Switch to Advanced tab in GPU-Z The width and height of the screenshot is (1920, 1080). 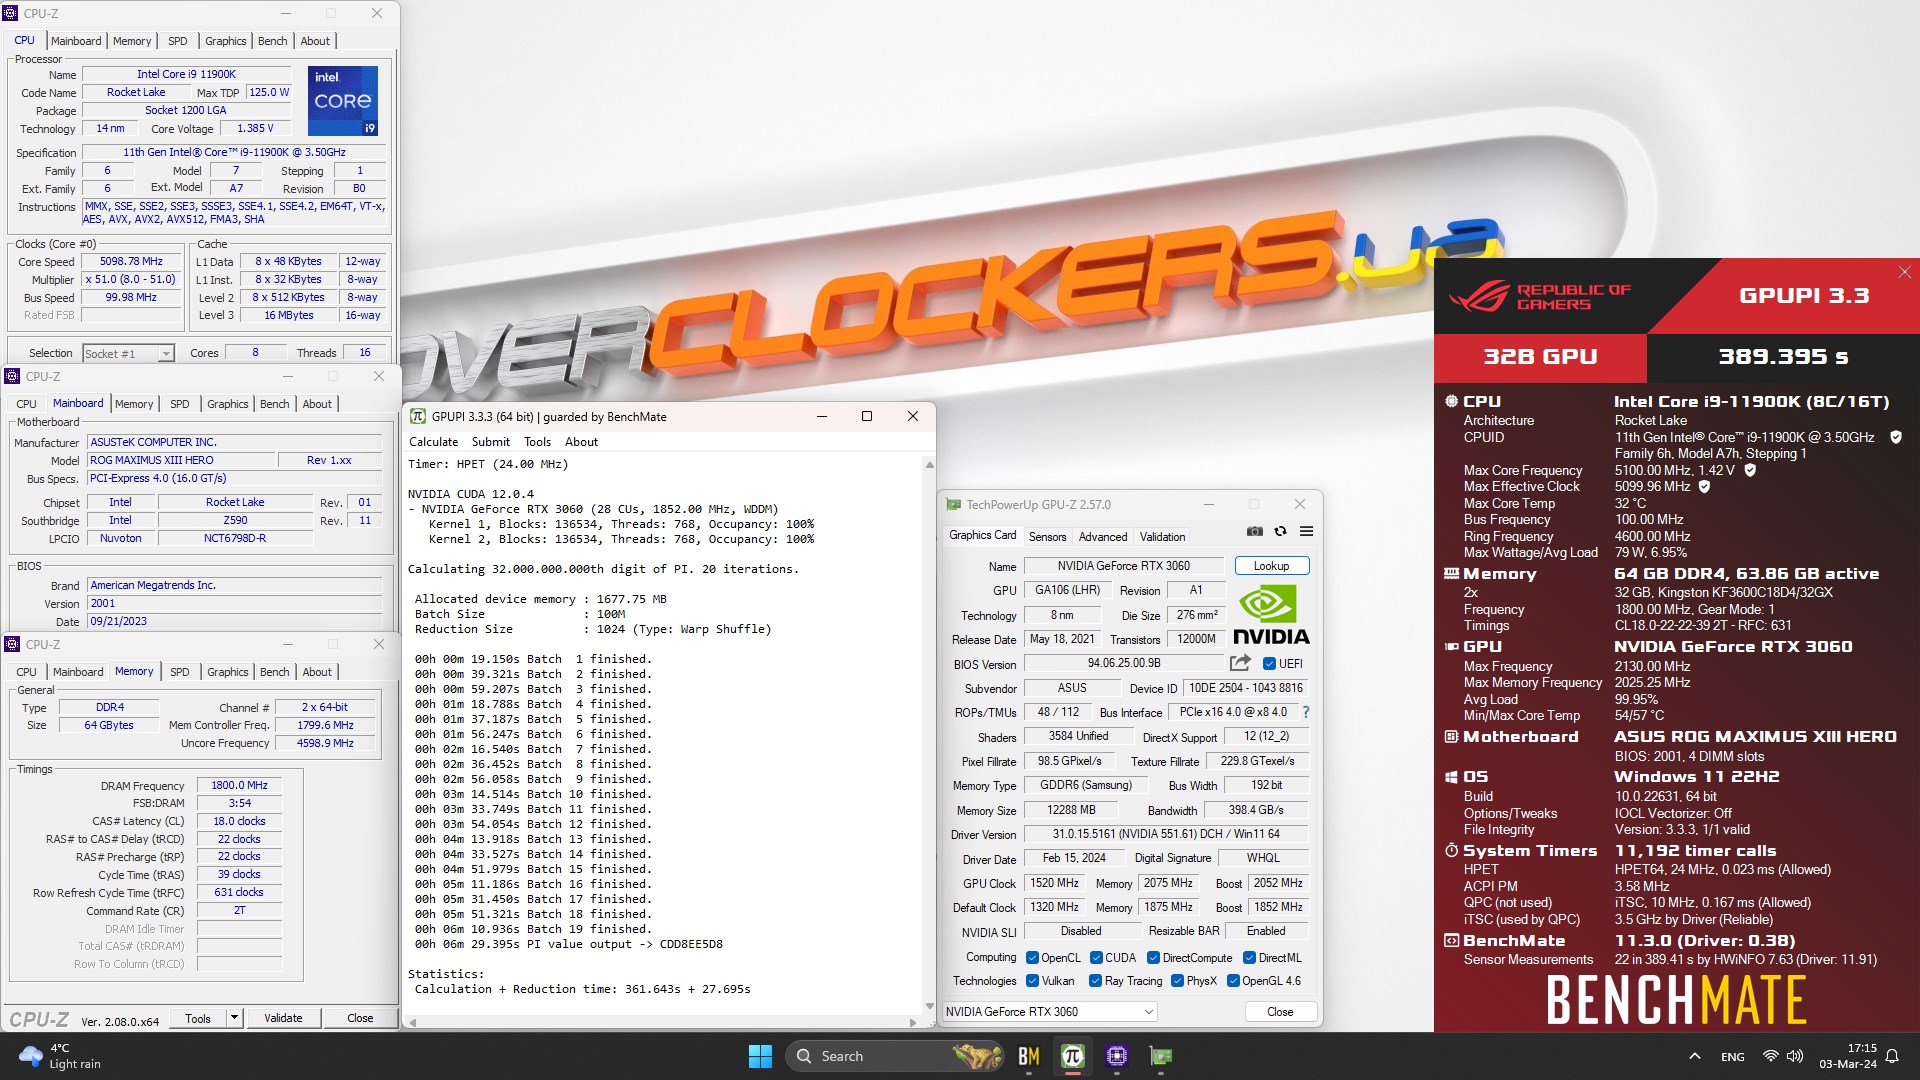point(1103,537)
